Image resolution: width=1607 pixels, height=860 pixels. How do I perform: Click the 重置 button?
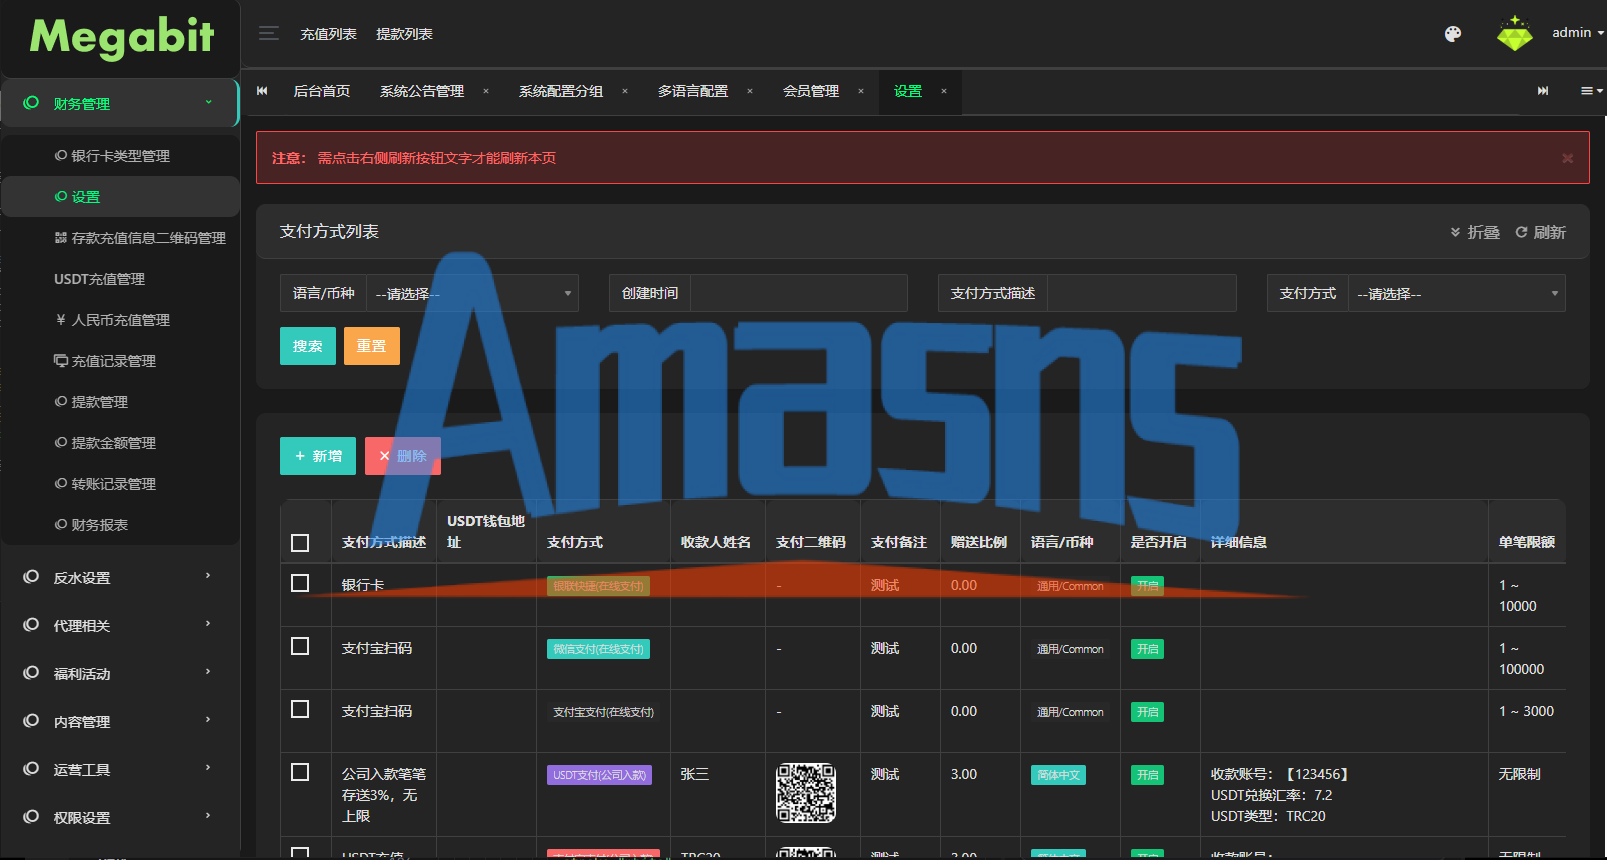coord(372,346)
